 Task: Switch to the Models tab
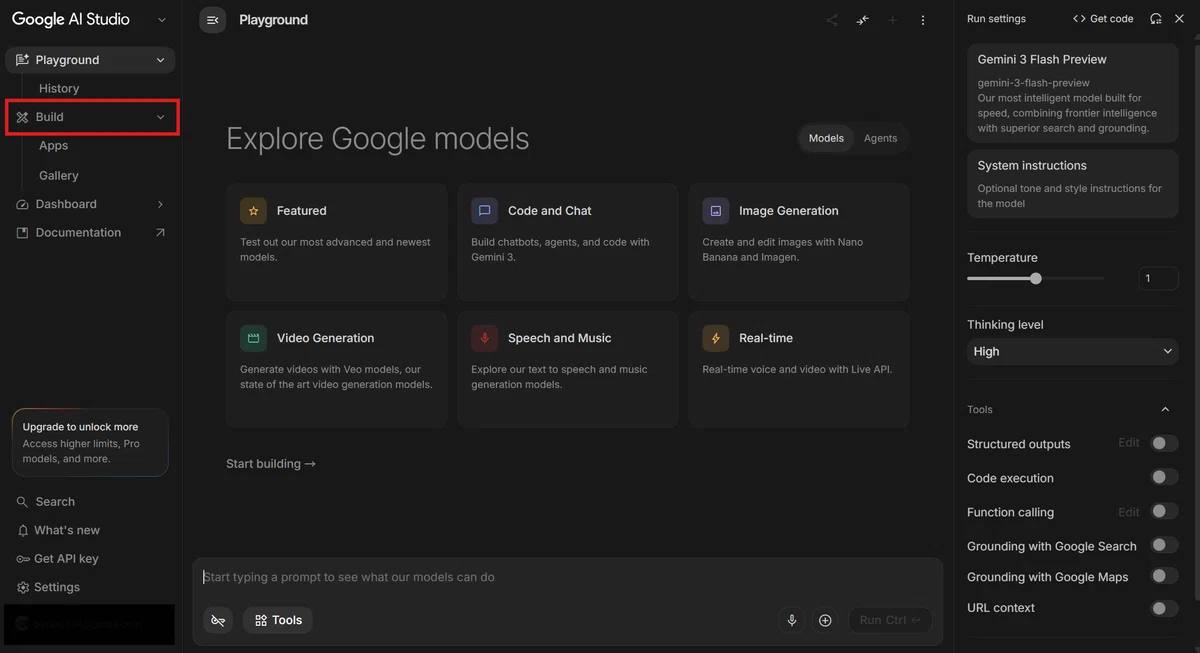(x=826, y=138)
